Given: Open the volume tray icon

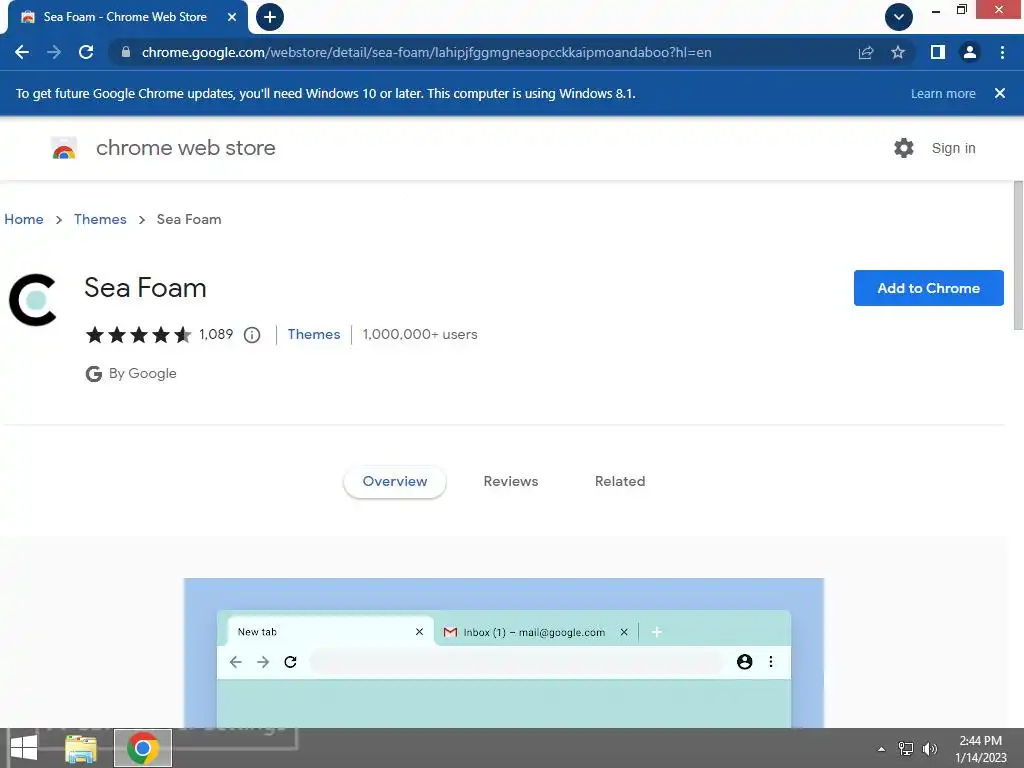Looking at the screenshot, I should tap(930, 748).
